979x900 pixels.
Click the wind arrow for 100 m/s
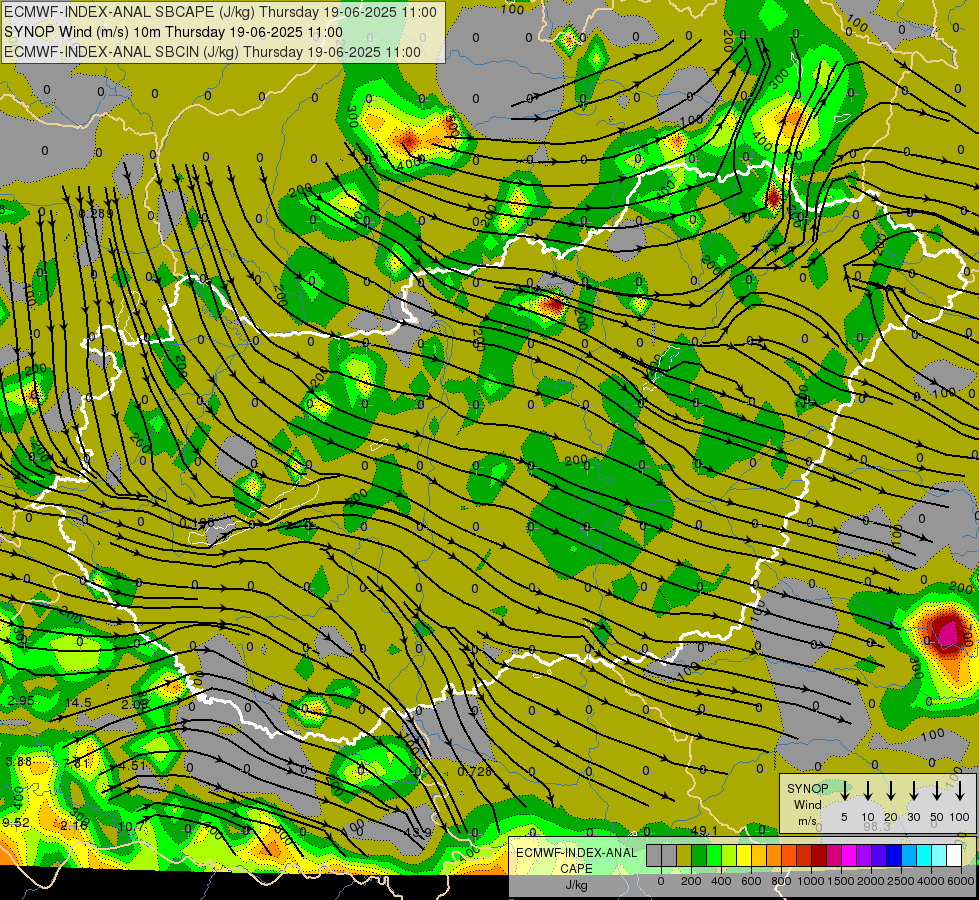tap(960, 791)
